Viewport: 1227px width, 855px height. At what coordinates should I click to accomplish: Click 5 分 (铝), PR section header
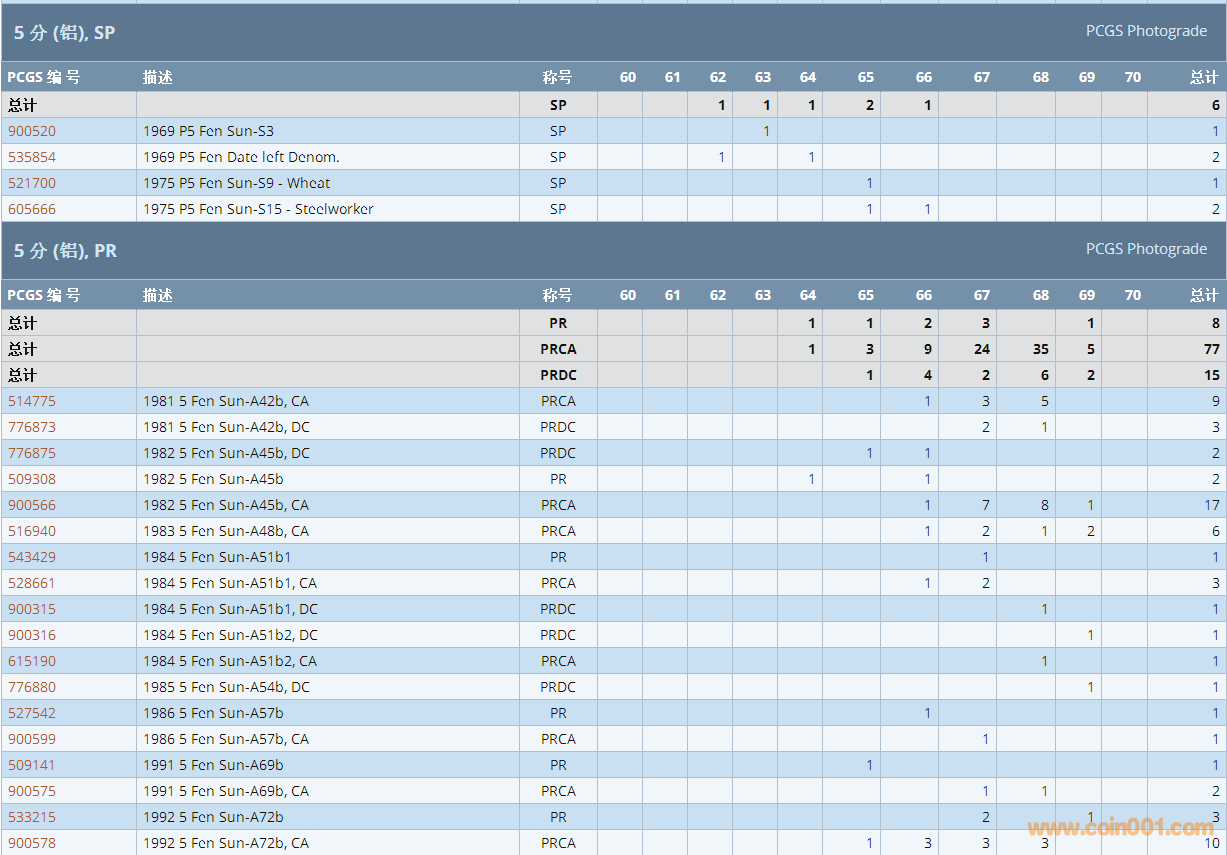pyautogui.click(x=66, y=251)
